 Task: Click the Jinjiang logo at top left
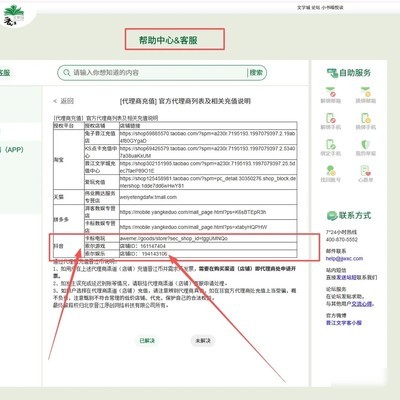click(14, 16)
